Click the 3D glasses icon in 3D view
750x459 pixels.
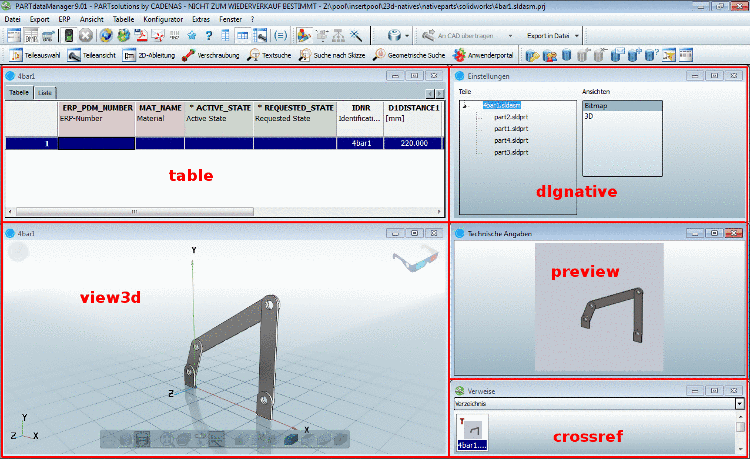[415, 259]
